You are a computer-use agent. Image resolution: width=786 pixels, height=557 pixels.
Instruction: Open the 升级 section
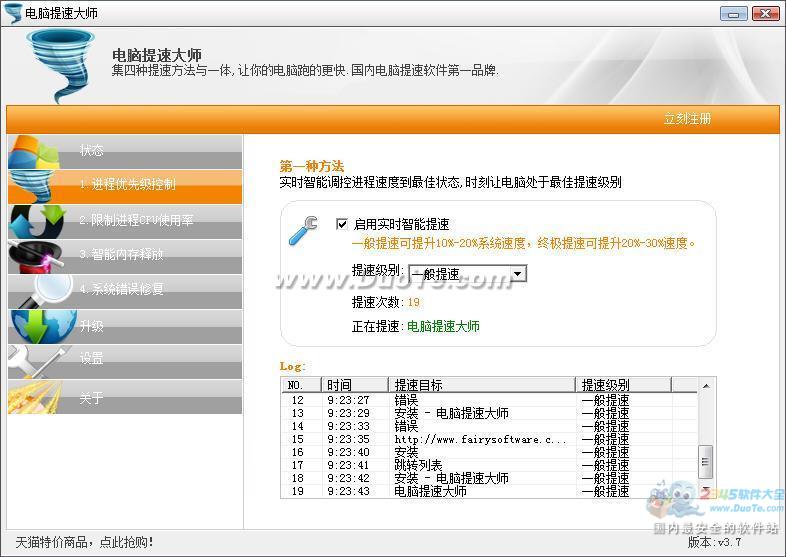click(125, 326)
